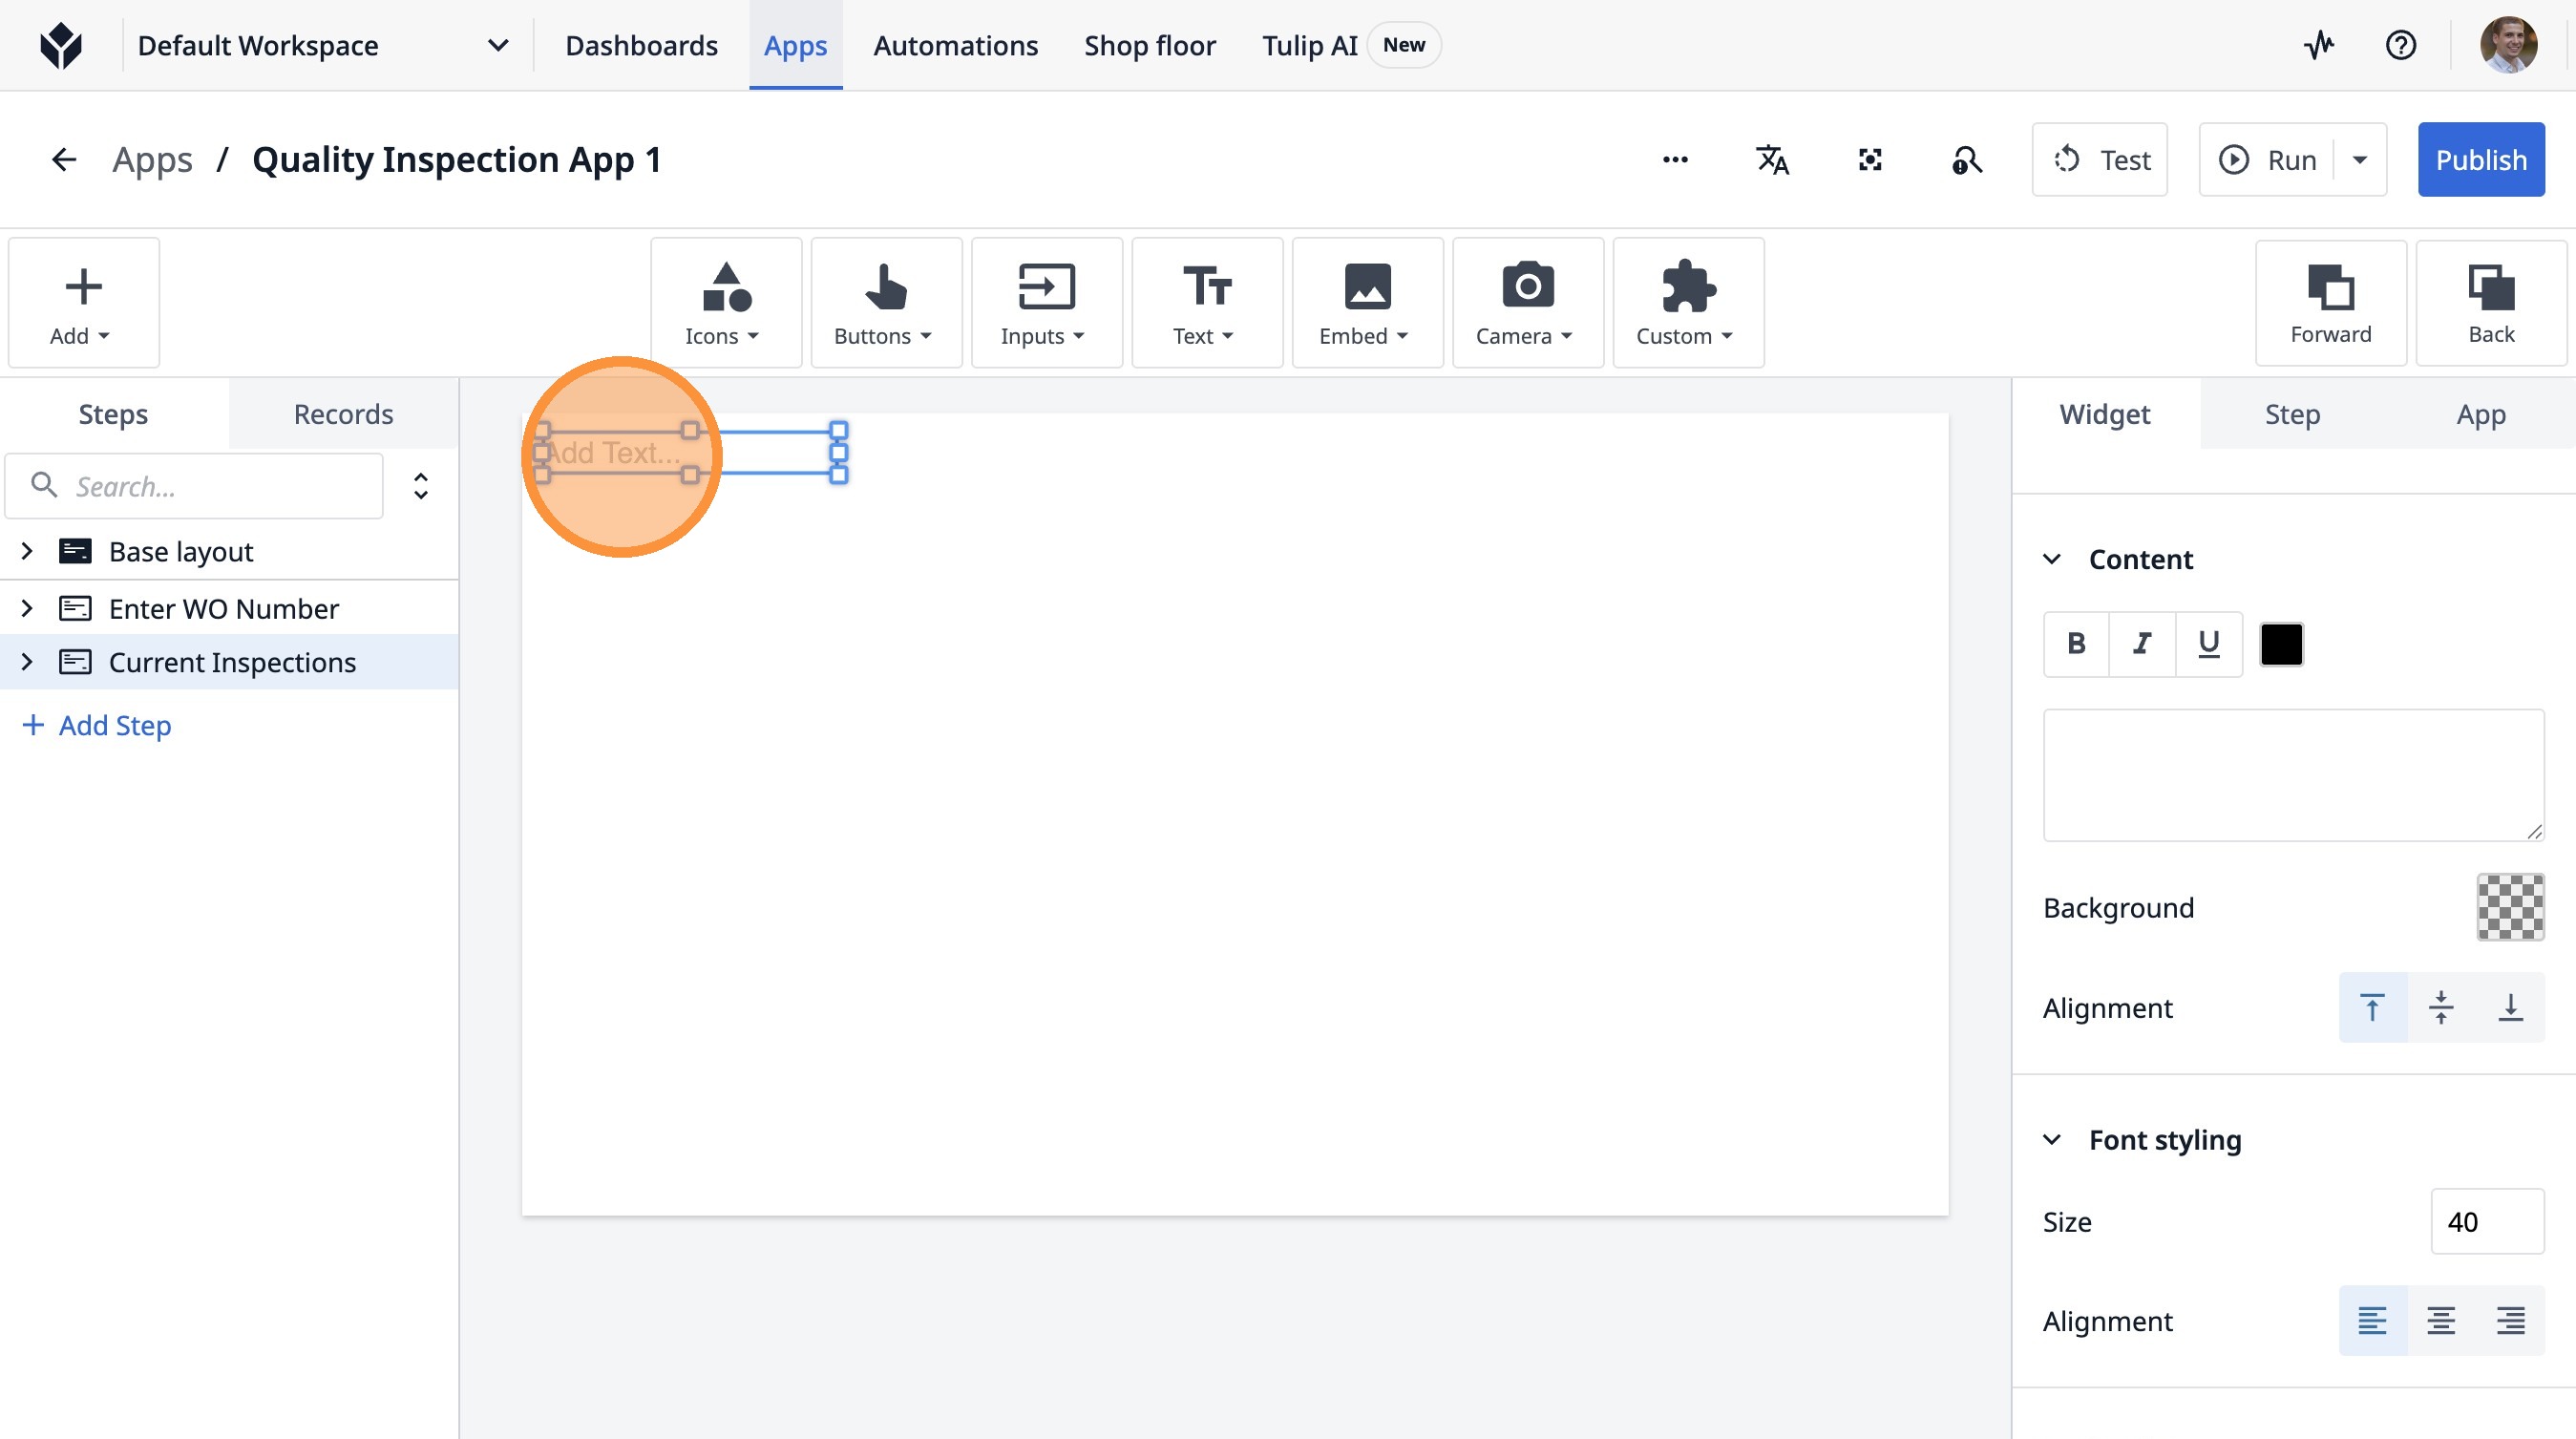
Task: Open the Step properties tab
Action: coord(2292,414)
